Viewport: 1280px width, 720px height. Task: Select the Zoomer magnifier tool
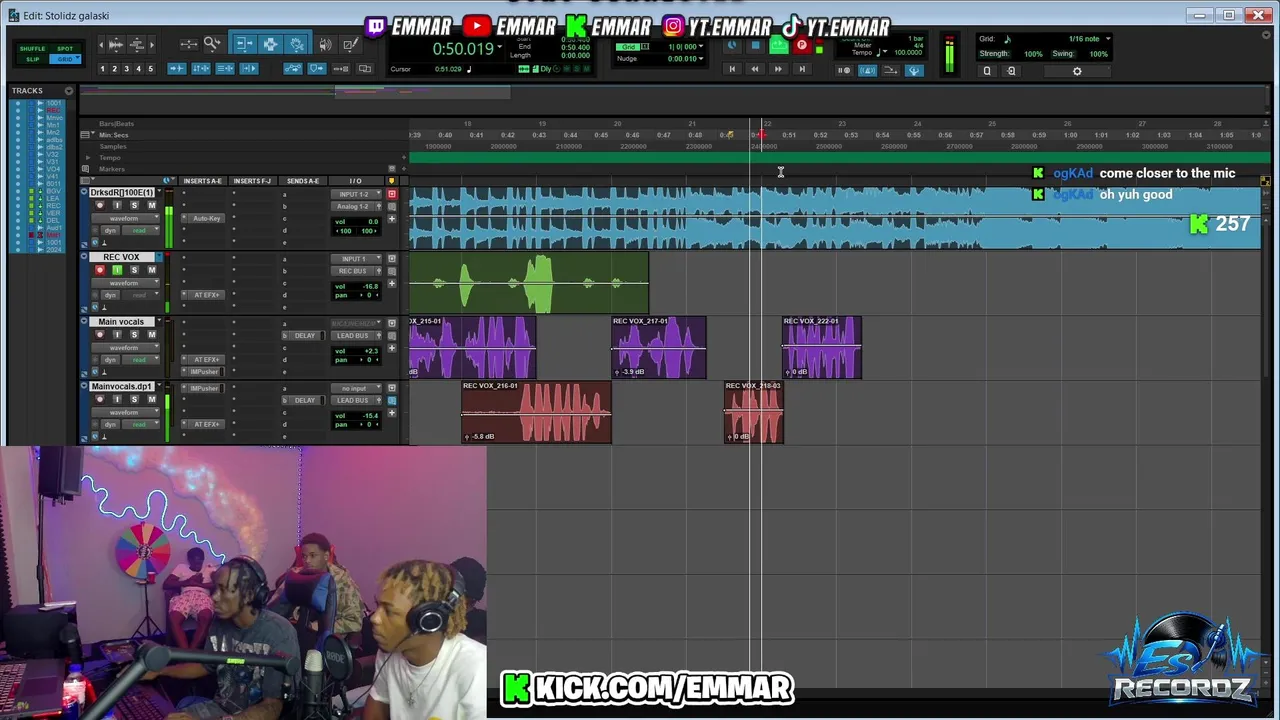pyautogui.click(x=212, y=44)
